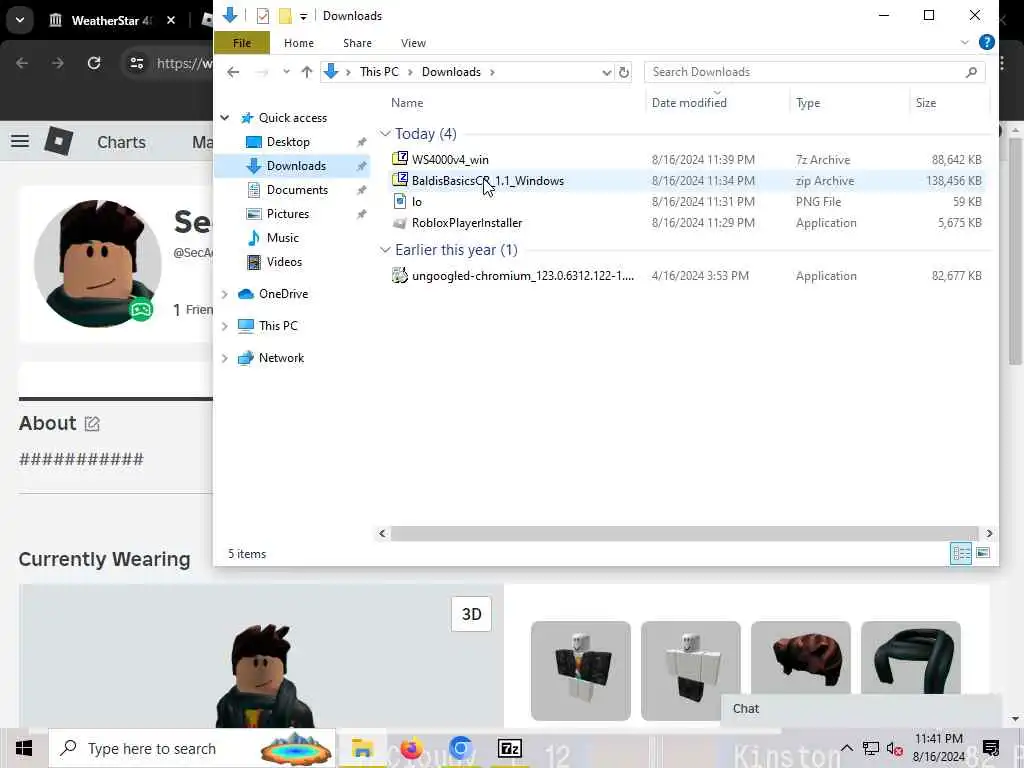Open Pictures in navigation pane
The height and width of the screenshot is (768, 1024).
[287, 214]
